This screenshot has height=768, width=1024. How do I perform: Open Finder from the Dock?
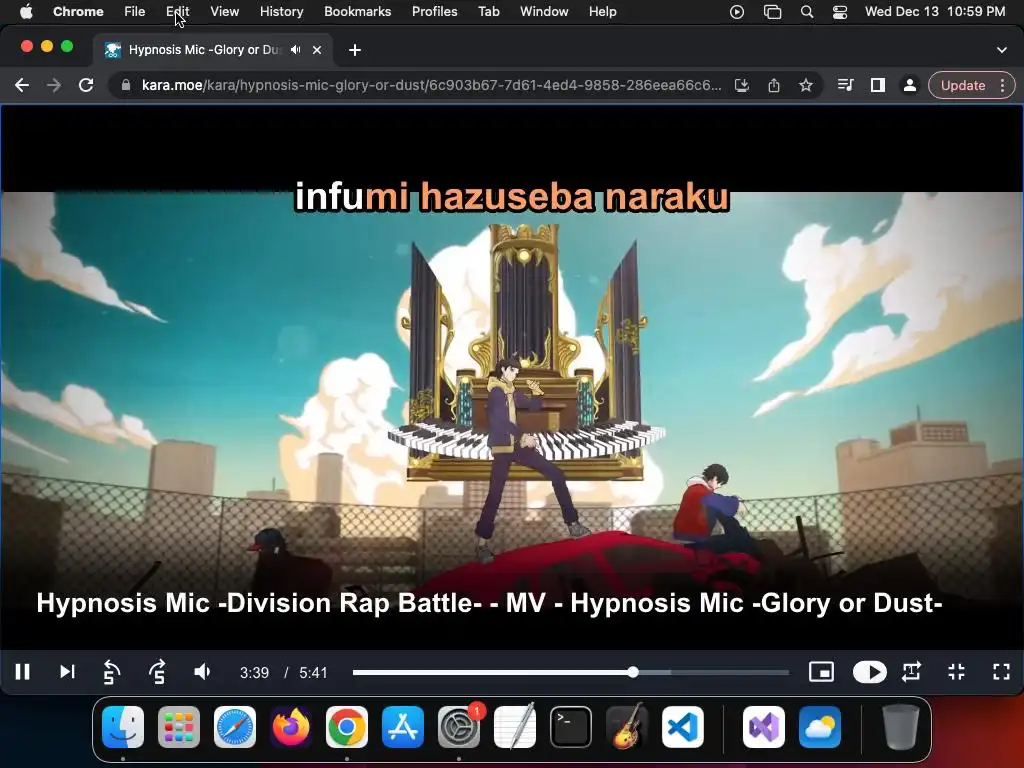[x=123, y=727]
